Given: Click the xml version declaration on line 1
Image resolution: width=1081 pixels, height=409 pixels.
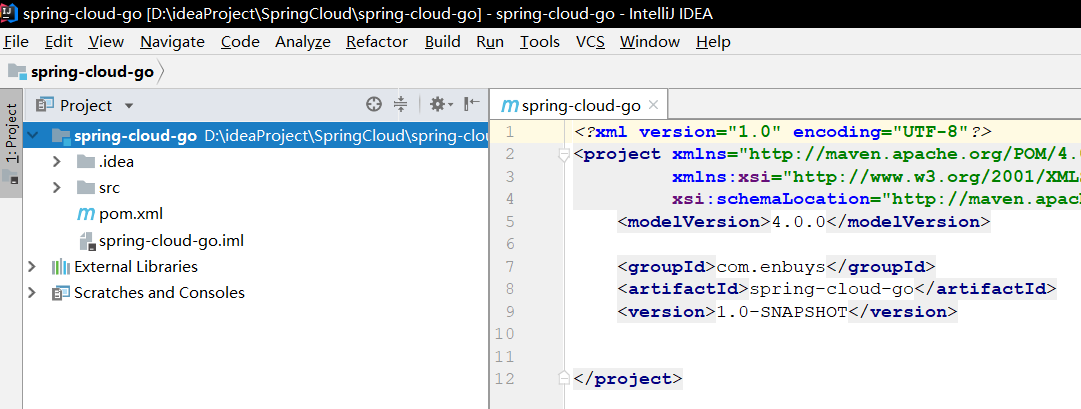Looking at the screenshot, I should pyautogui.click(x=782, y=131).
